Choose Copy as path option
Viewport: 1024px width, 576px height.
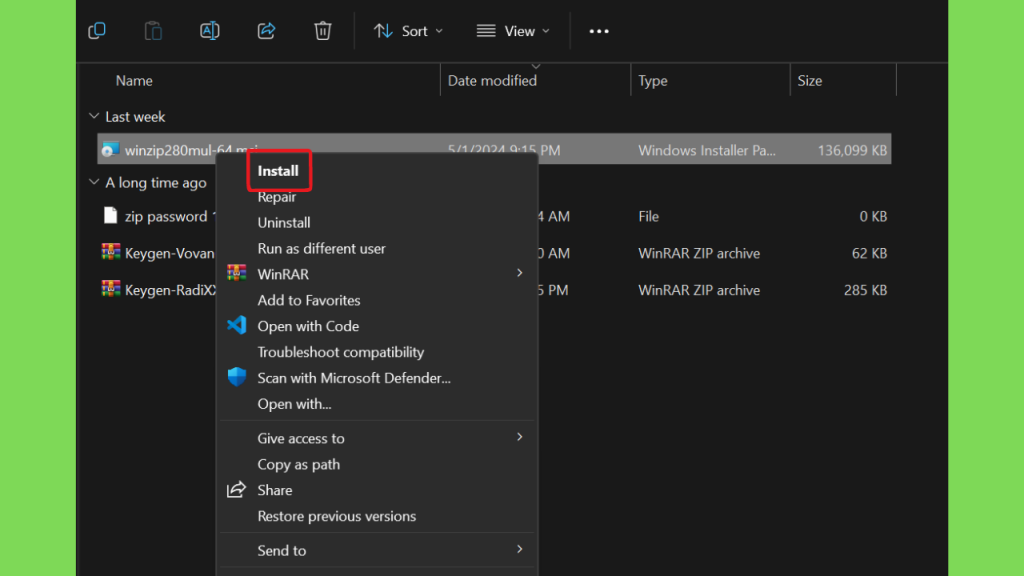(299, 464)
